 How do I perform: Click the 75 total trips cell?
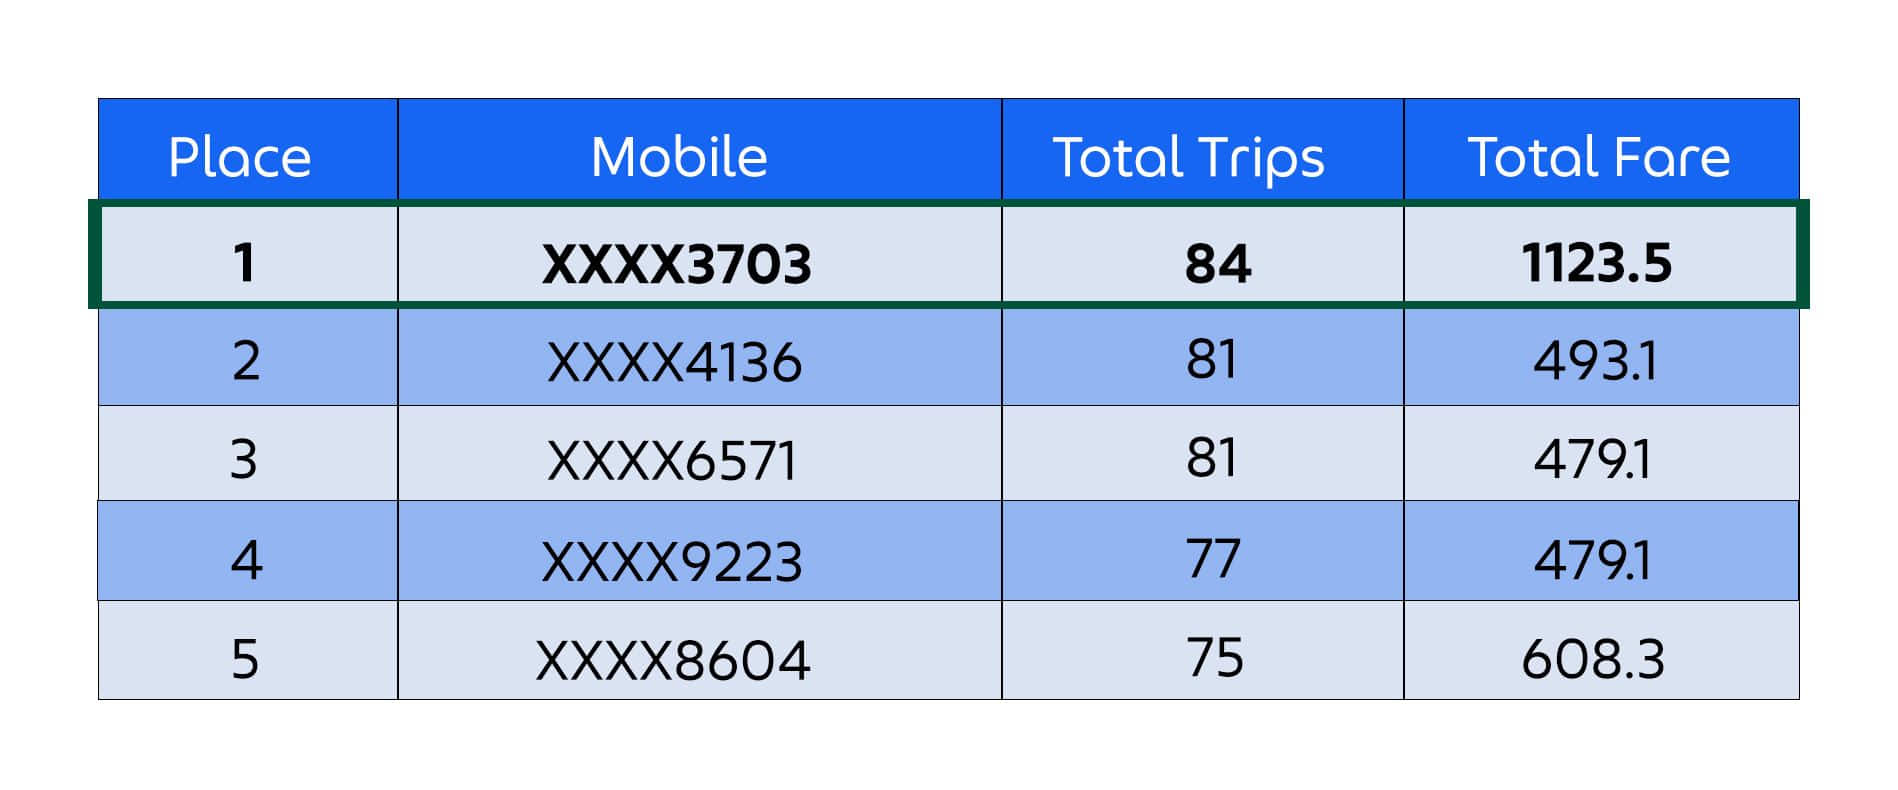click(1203, 650)
